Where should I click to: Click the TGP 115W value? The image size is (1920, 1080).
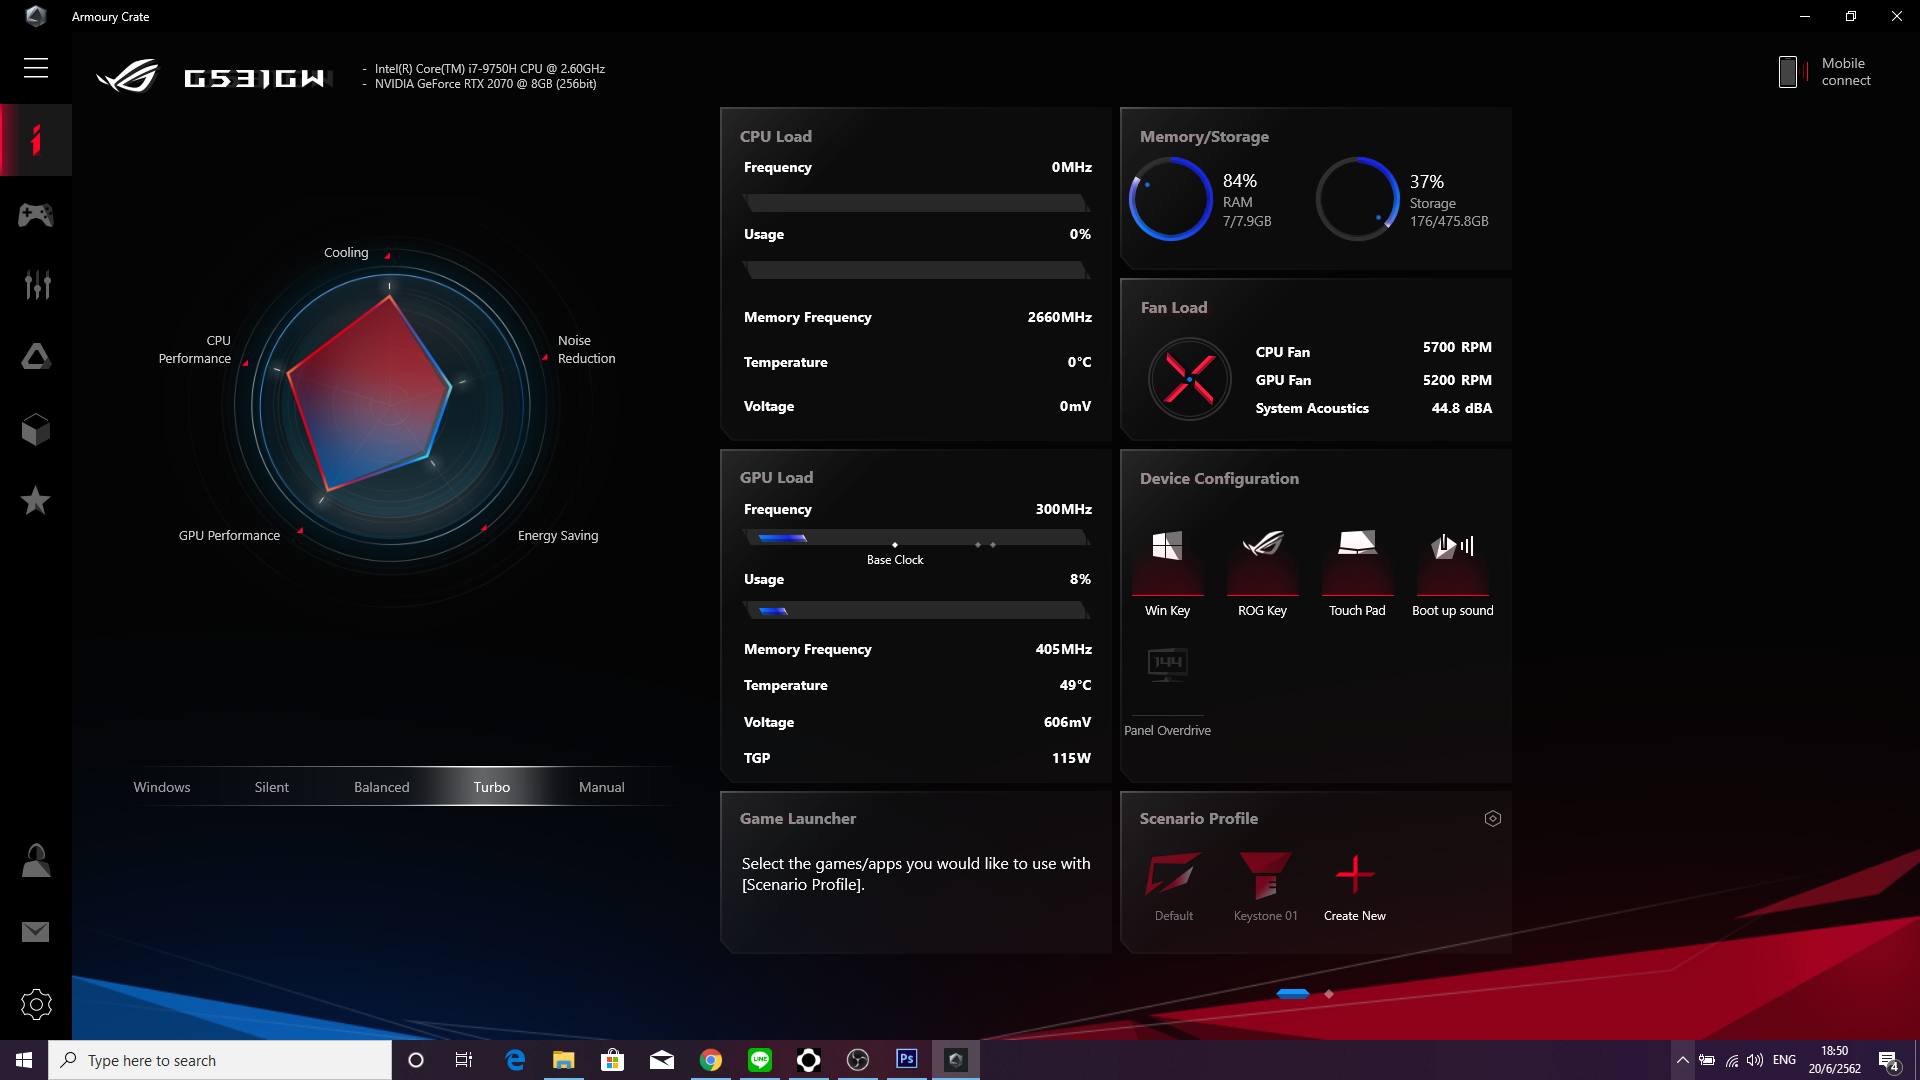(x=1071, y=758)
